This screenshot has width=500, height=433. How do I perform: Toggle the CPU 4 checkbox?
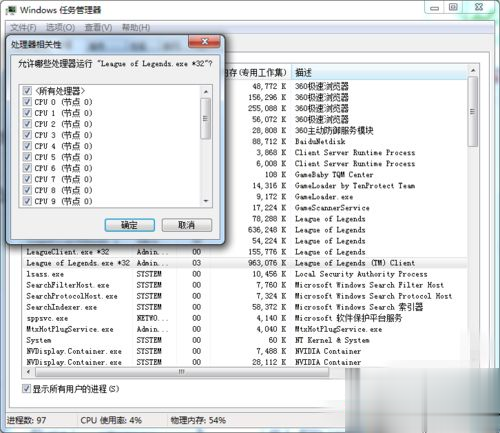coord(27,146)
